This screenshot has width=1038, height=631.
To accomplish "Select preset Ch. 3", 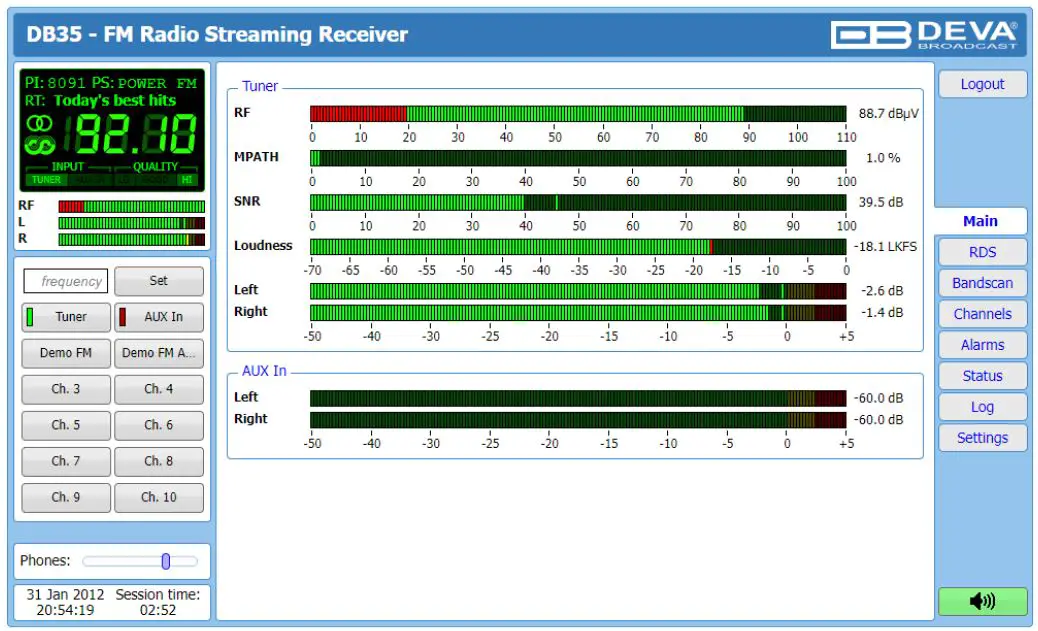I will click(x=66, y=389).
